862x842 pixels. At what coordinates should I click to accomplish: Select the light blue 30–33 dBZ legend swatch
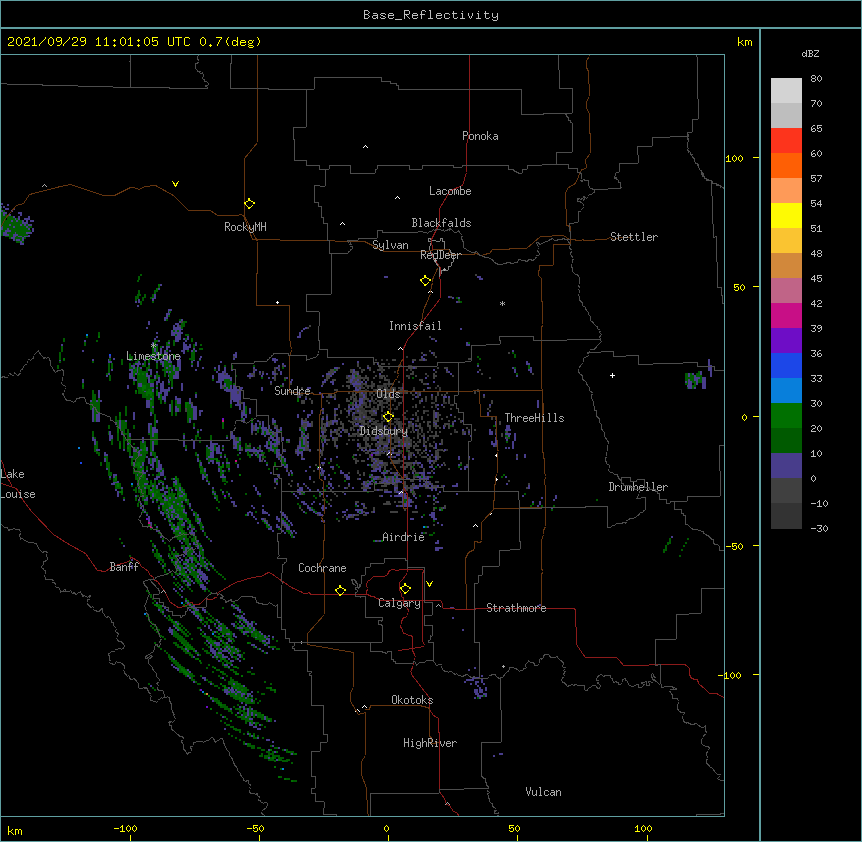[786, 391]
